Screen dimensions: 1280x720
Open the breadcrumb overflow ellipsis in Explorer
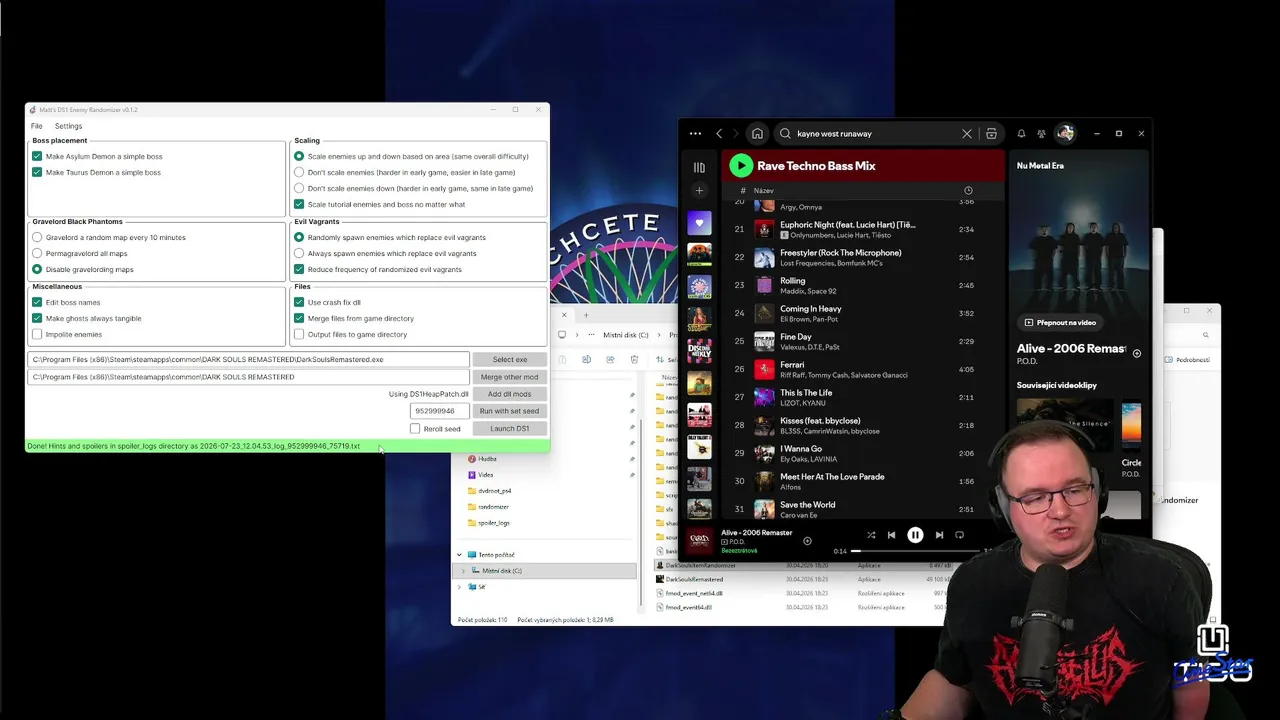click(x=591, y=335)
